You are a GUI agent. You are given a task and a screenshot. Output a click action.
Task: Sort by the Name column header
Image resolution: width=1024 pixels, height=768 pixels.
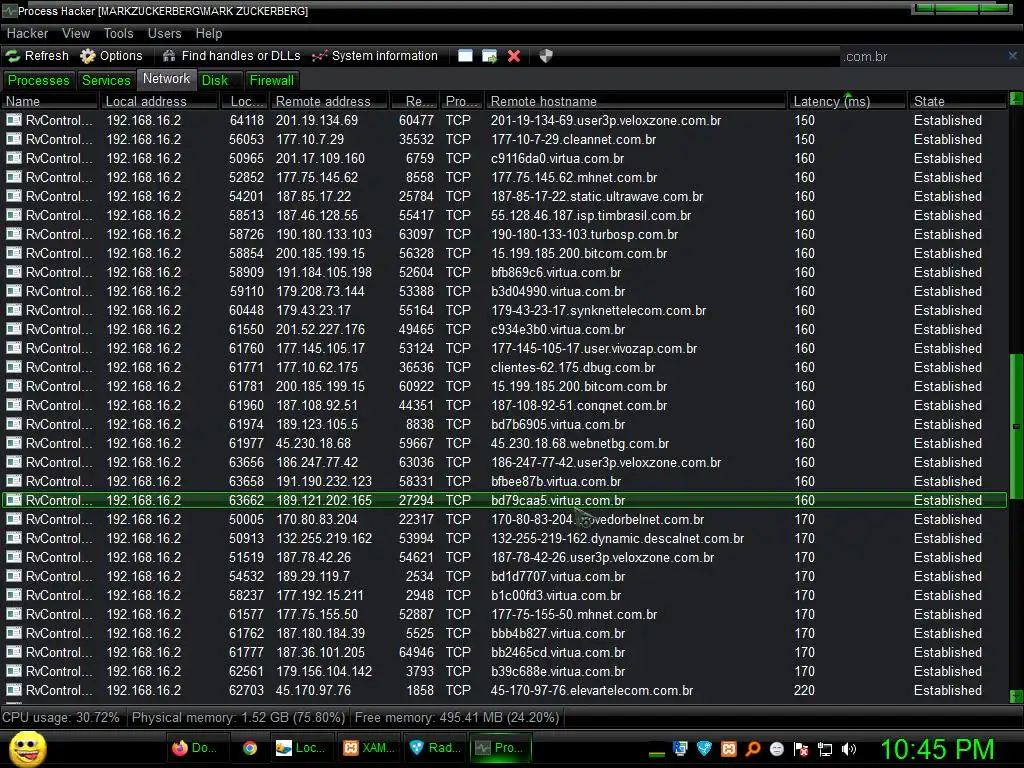tap(50, 101)
